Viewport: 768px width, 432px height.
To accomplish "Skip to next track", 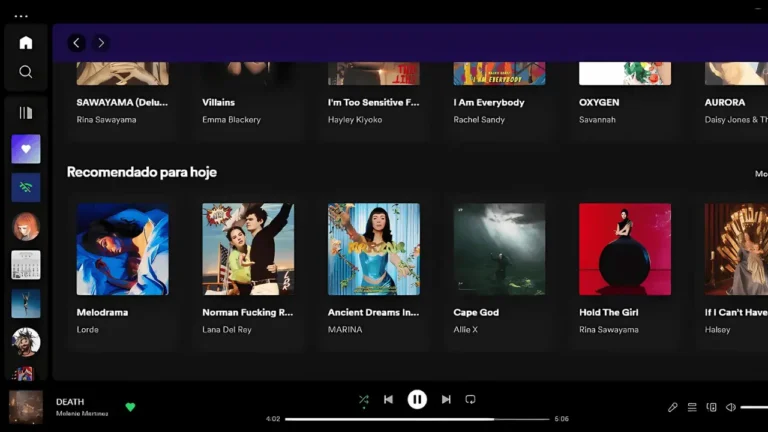I will (446, 400).
